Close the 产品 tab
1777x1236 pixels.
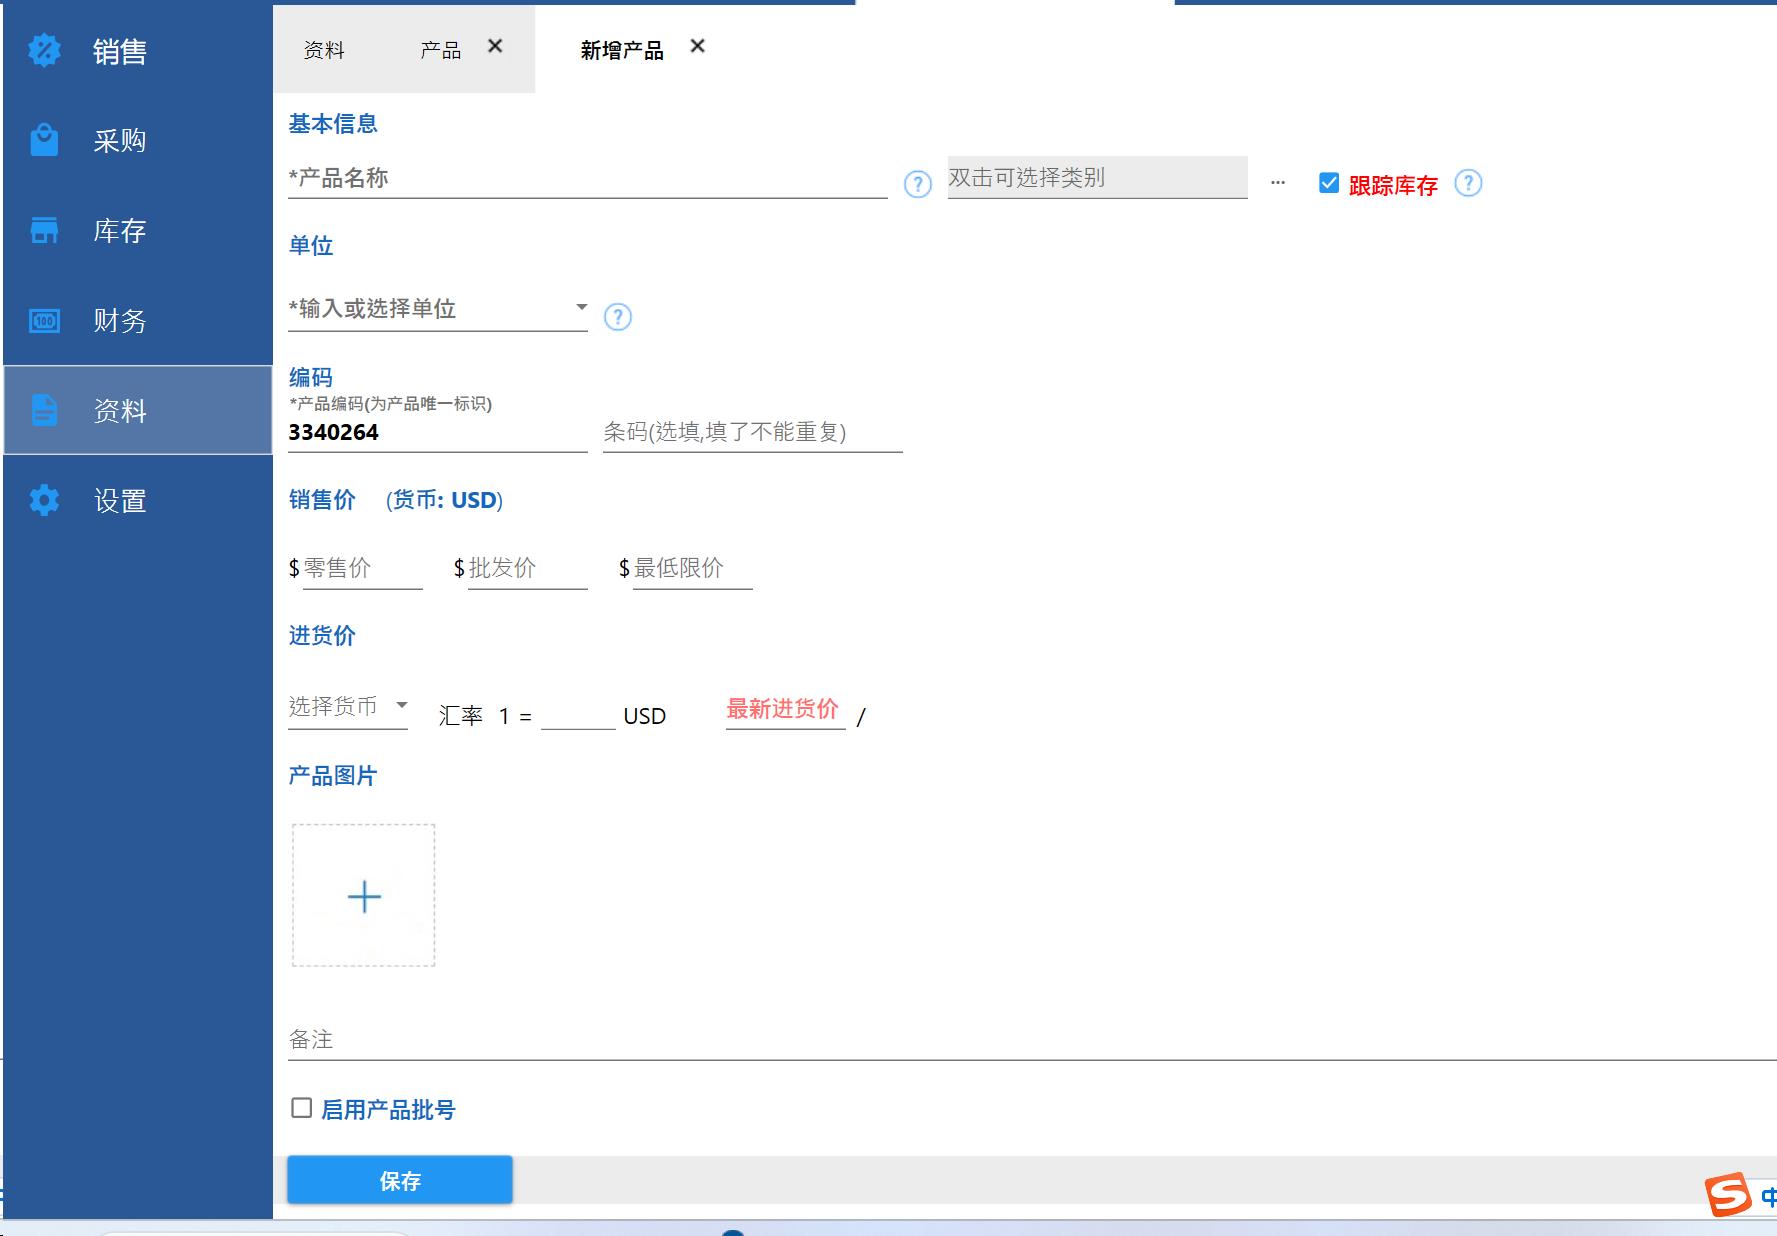(x=495, y=46)
